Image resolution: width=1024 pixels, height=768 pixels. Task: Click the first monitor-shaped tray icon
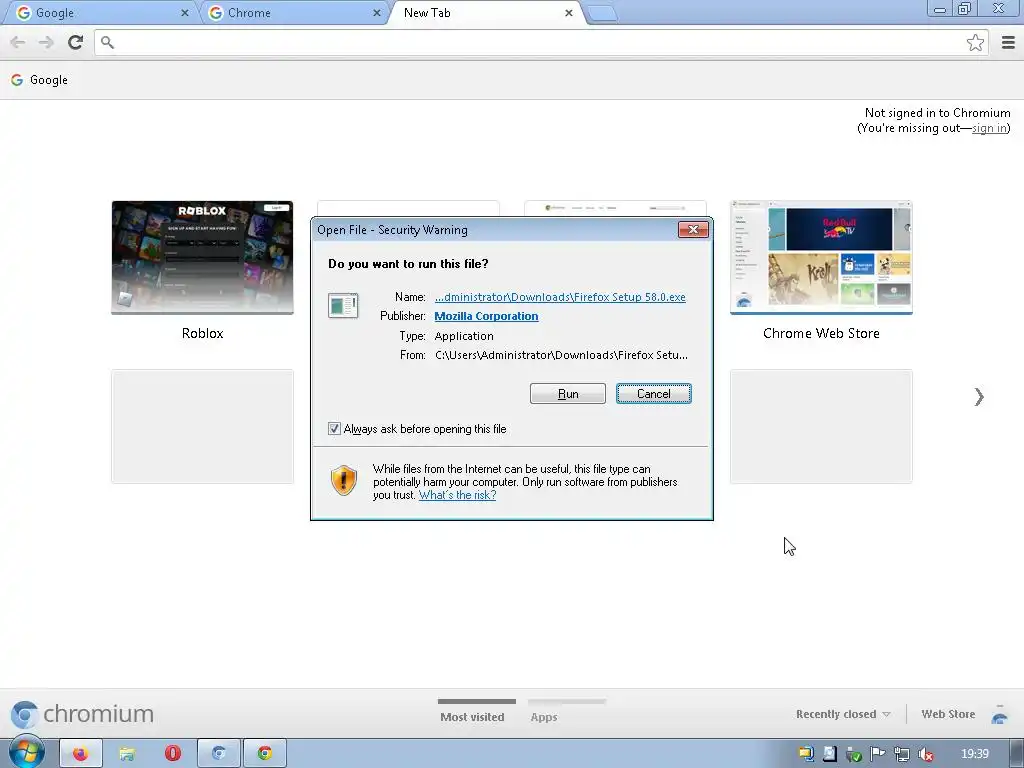click(x=806, y=754)
